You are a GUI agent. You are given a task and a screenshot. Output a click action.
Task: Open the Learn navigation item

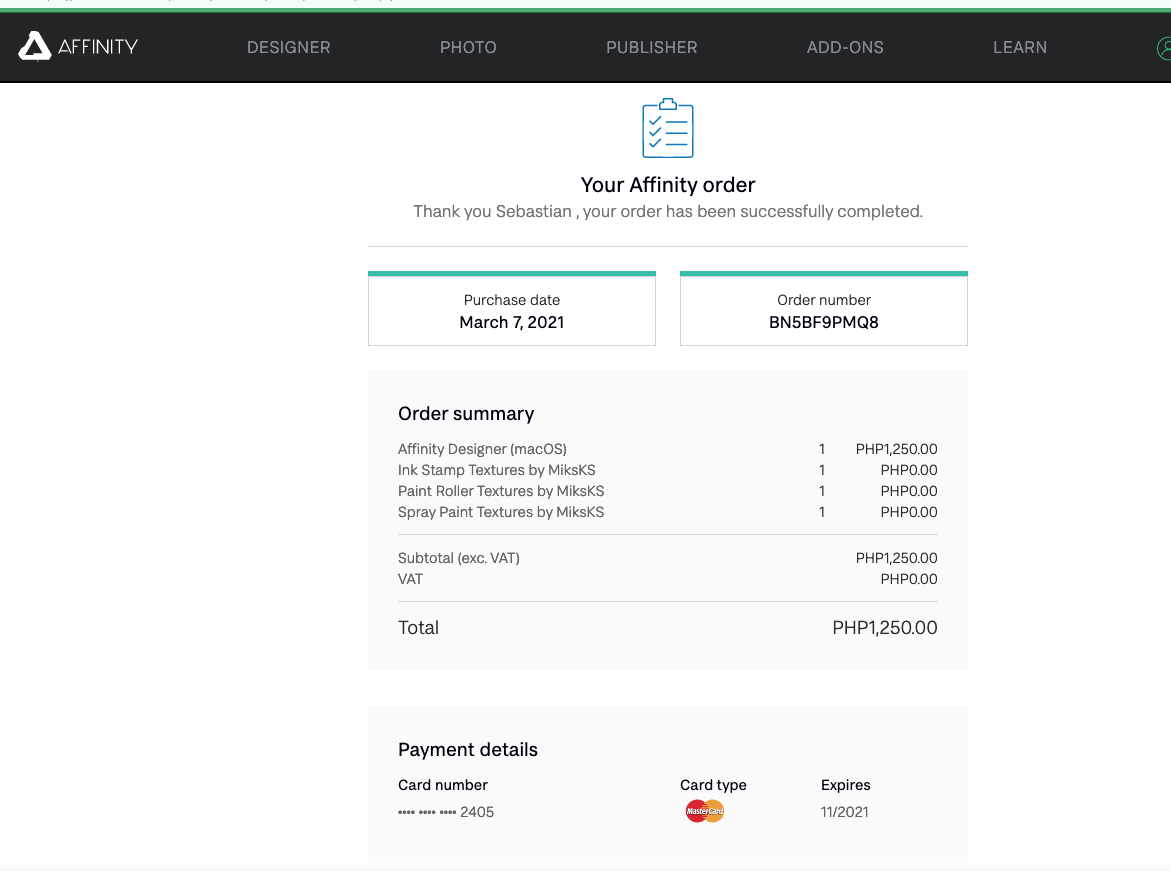click(x=1019, y=47)
